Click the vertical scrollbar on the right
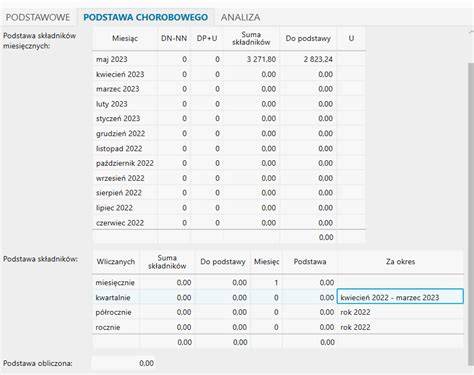Image resolution: width=474 pixels, height=375 pixels. point(471,213)
